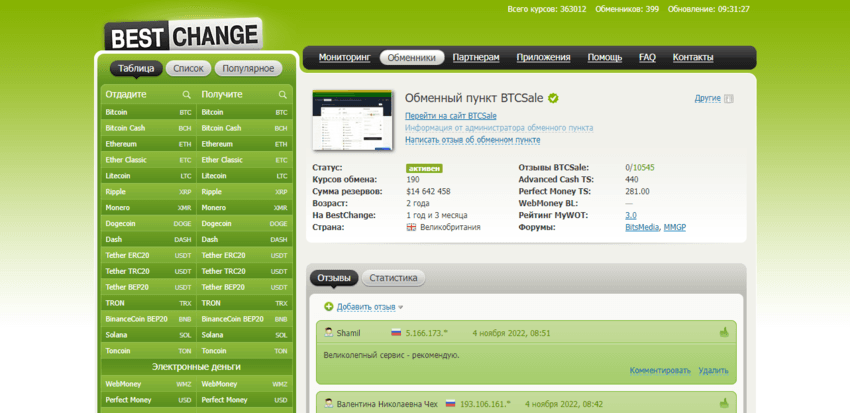Click the user avatar icon next to Shamil
The width and height of the screenshot is (850, 413).
click(x=327, y=332)
